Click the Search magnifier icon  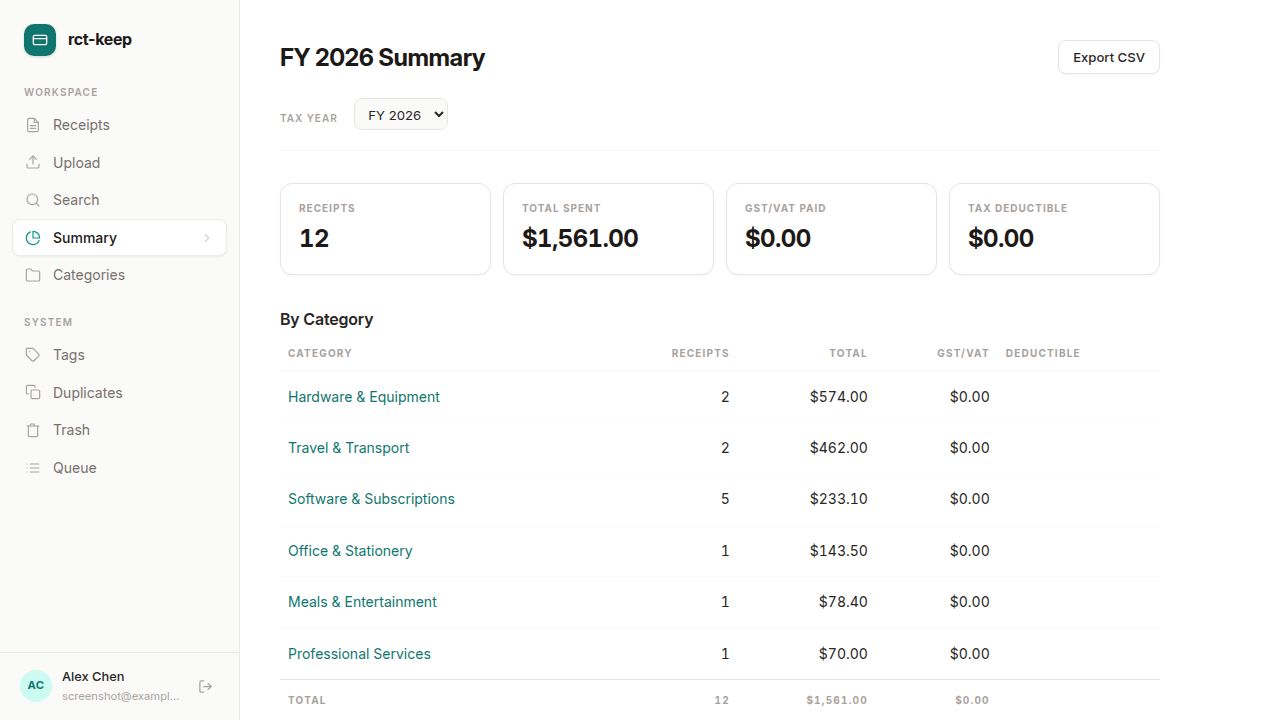point(35,199)
